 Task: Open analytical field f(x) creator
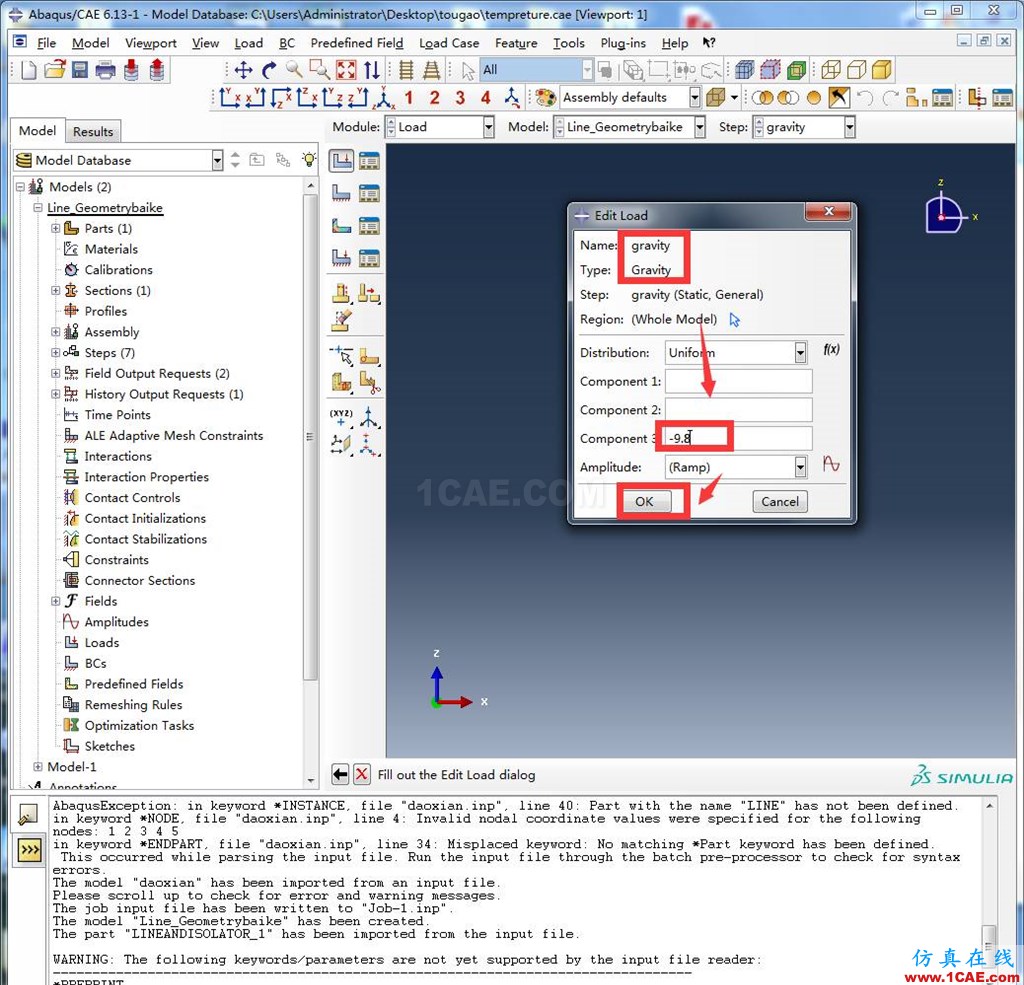coord(831,349)
